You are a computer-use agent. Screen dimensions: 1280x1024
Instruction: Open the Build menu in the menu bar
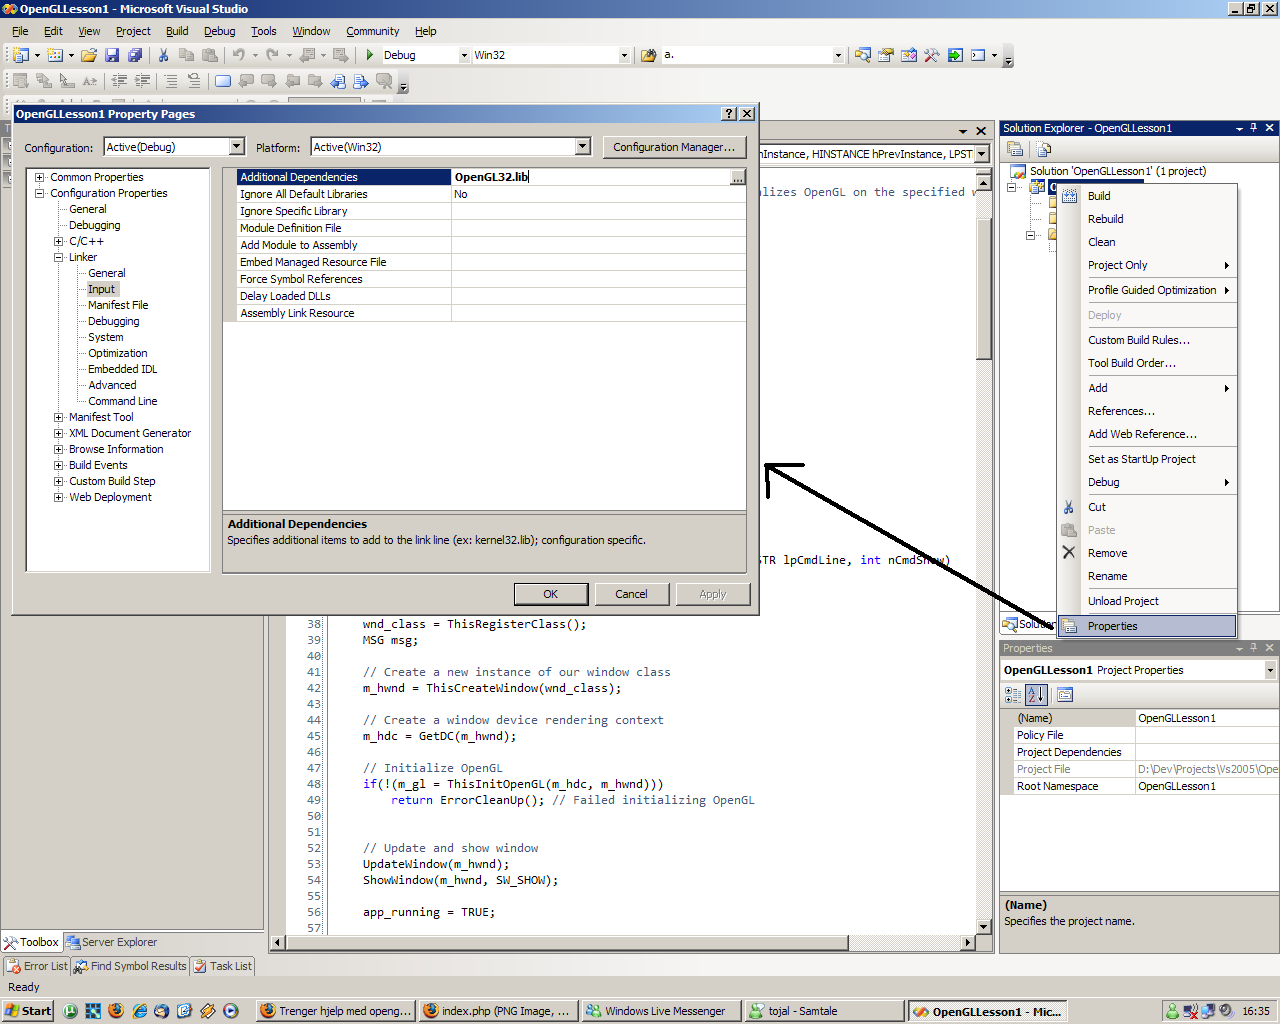pyautogui.click(x=177, y=31)
